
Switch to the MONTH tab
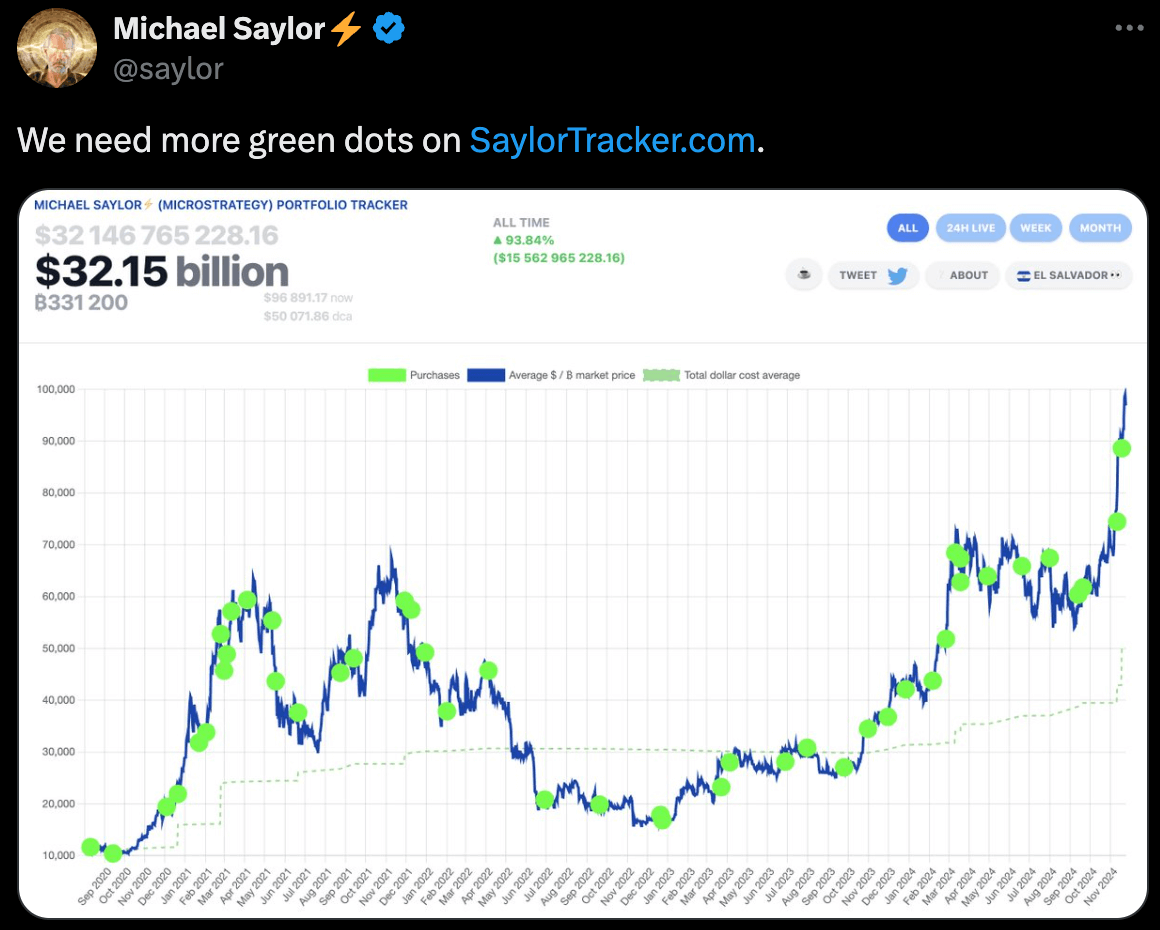tap(1100, 228)
